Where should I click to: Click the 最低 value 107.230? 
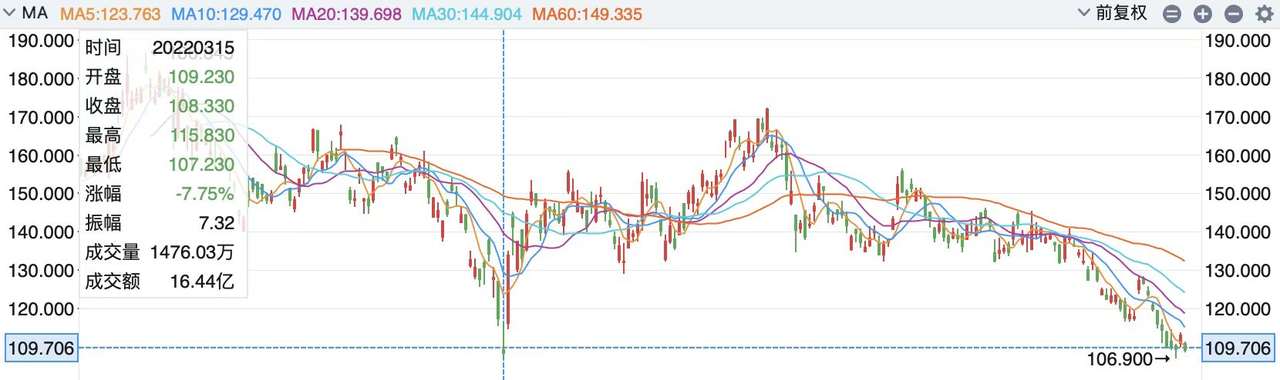click(203, 164)
